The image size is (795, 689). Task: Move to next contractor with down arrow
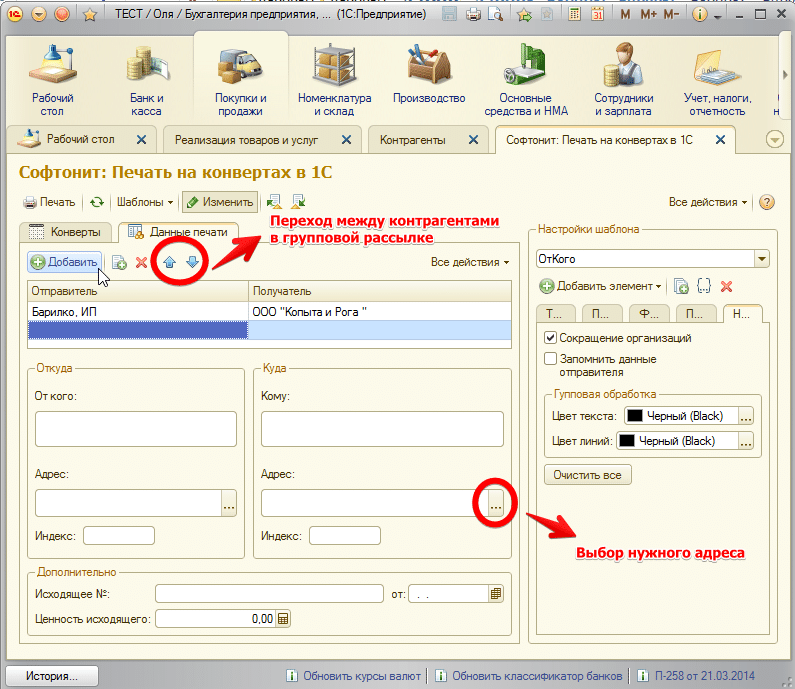point(192,263)
